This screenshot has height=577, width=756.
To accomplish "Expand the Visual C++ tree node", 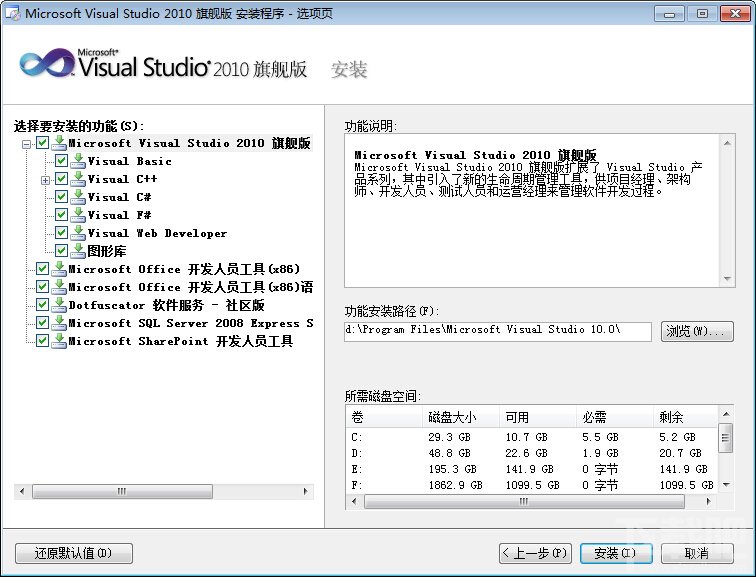I will [45, 180].
